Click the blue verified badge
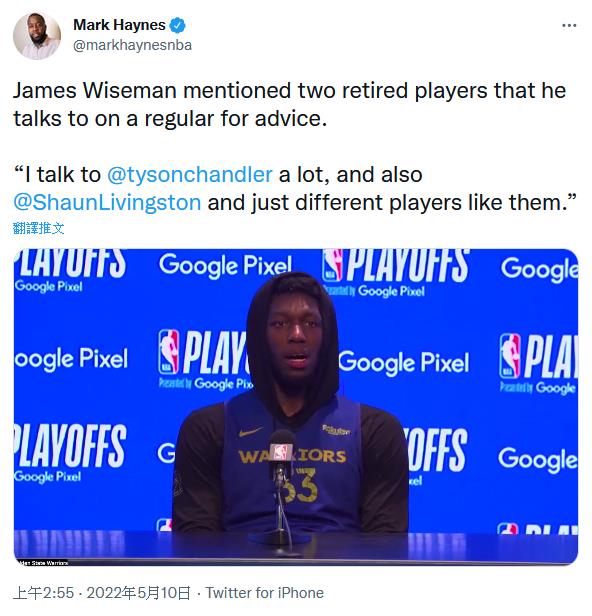The image size is (592, 616). pos(177,25)
